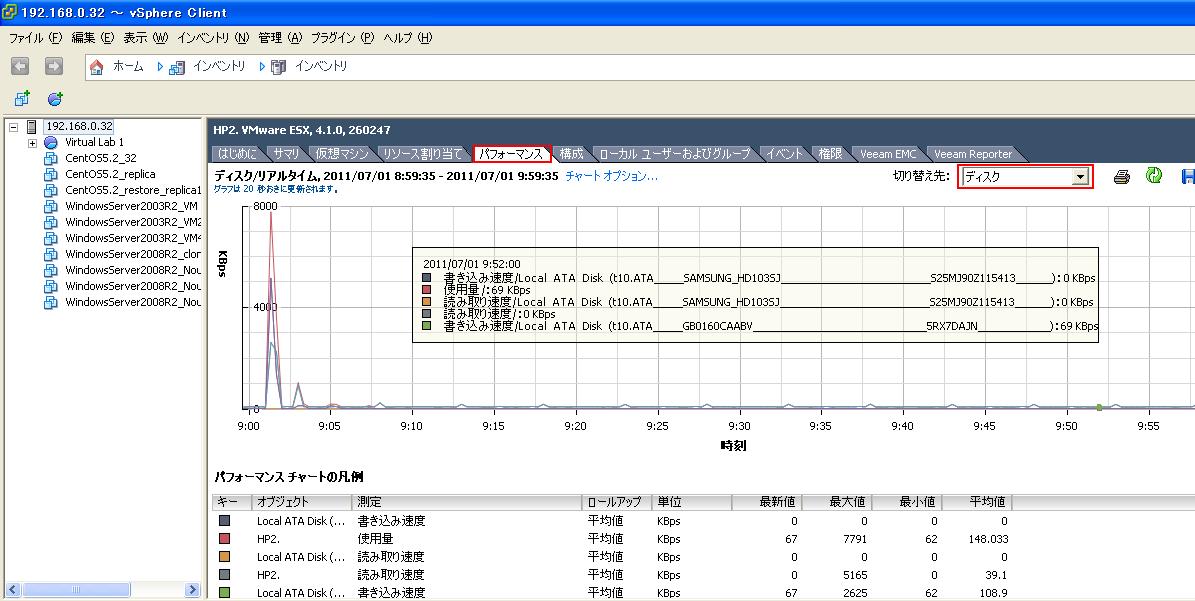
Task: Expand the Virtual Lab 1 tree node
Action: [x=32, y=142]
